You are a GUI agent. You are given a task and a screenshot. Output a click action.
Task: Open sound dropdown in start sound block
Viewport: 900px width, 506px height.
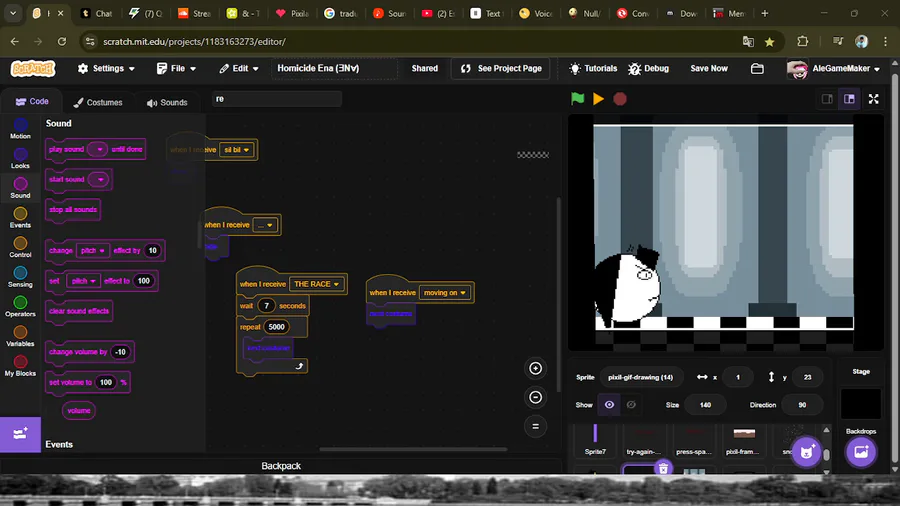coord(100,180)
